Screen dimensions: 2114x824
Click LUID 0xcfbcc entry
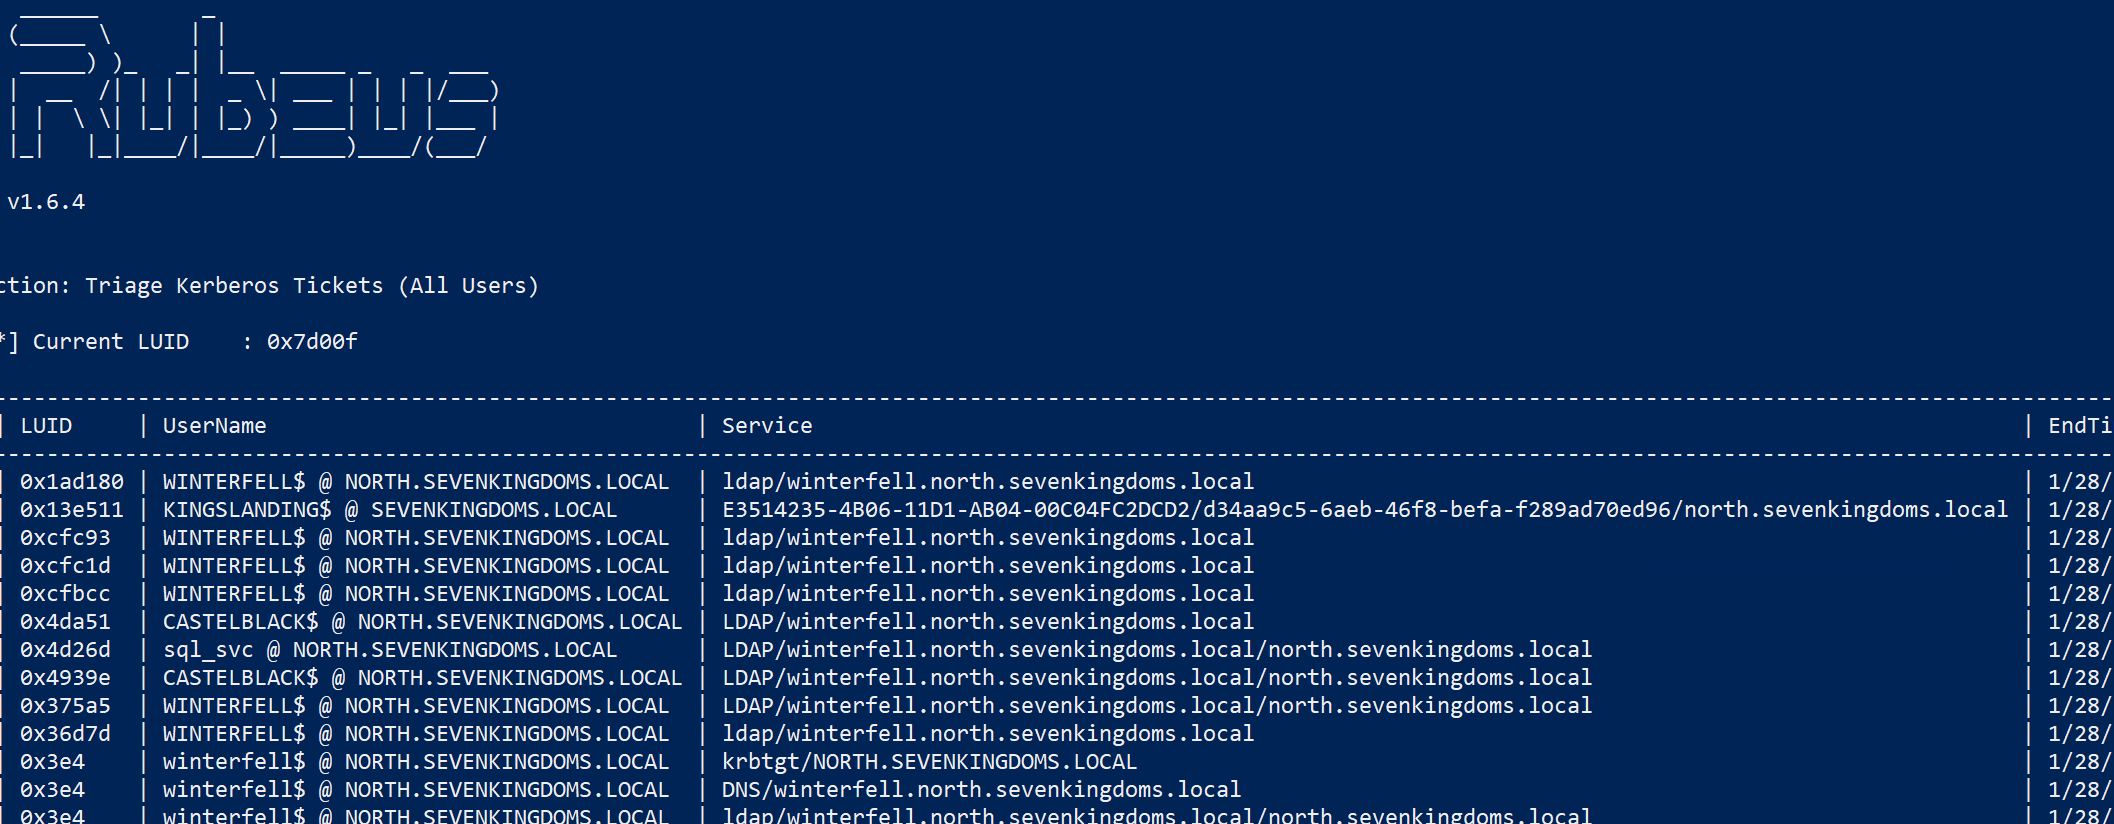[x=65, y=594]
